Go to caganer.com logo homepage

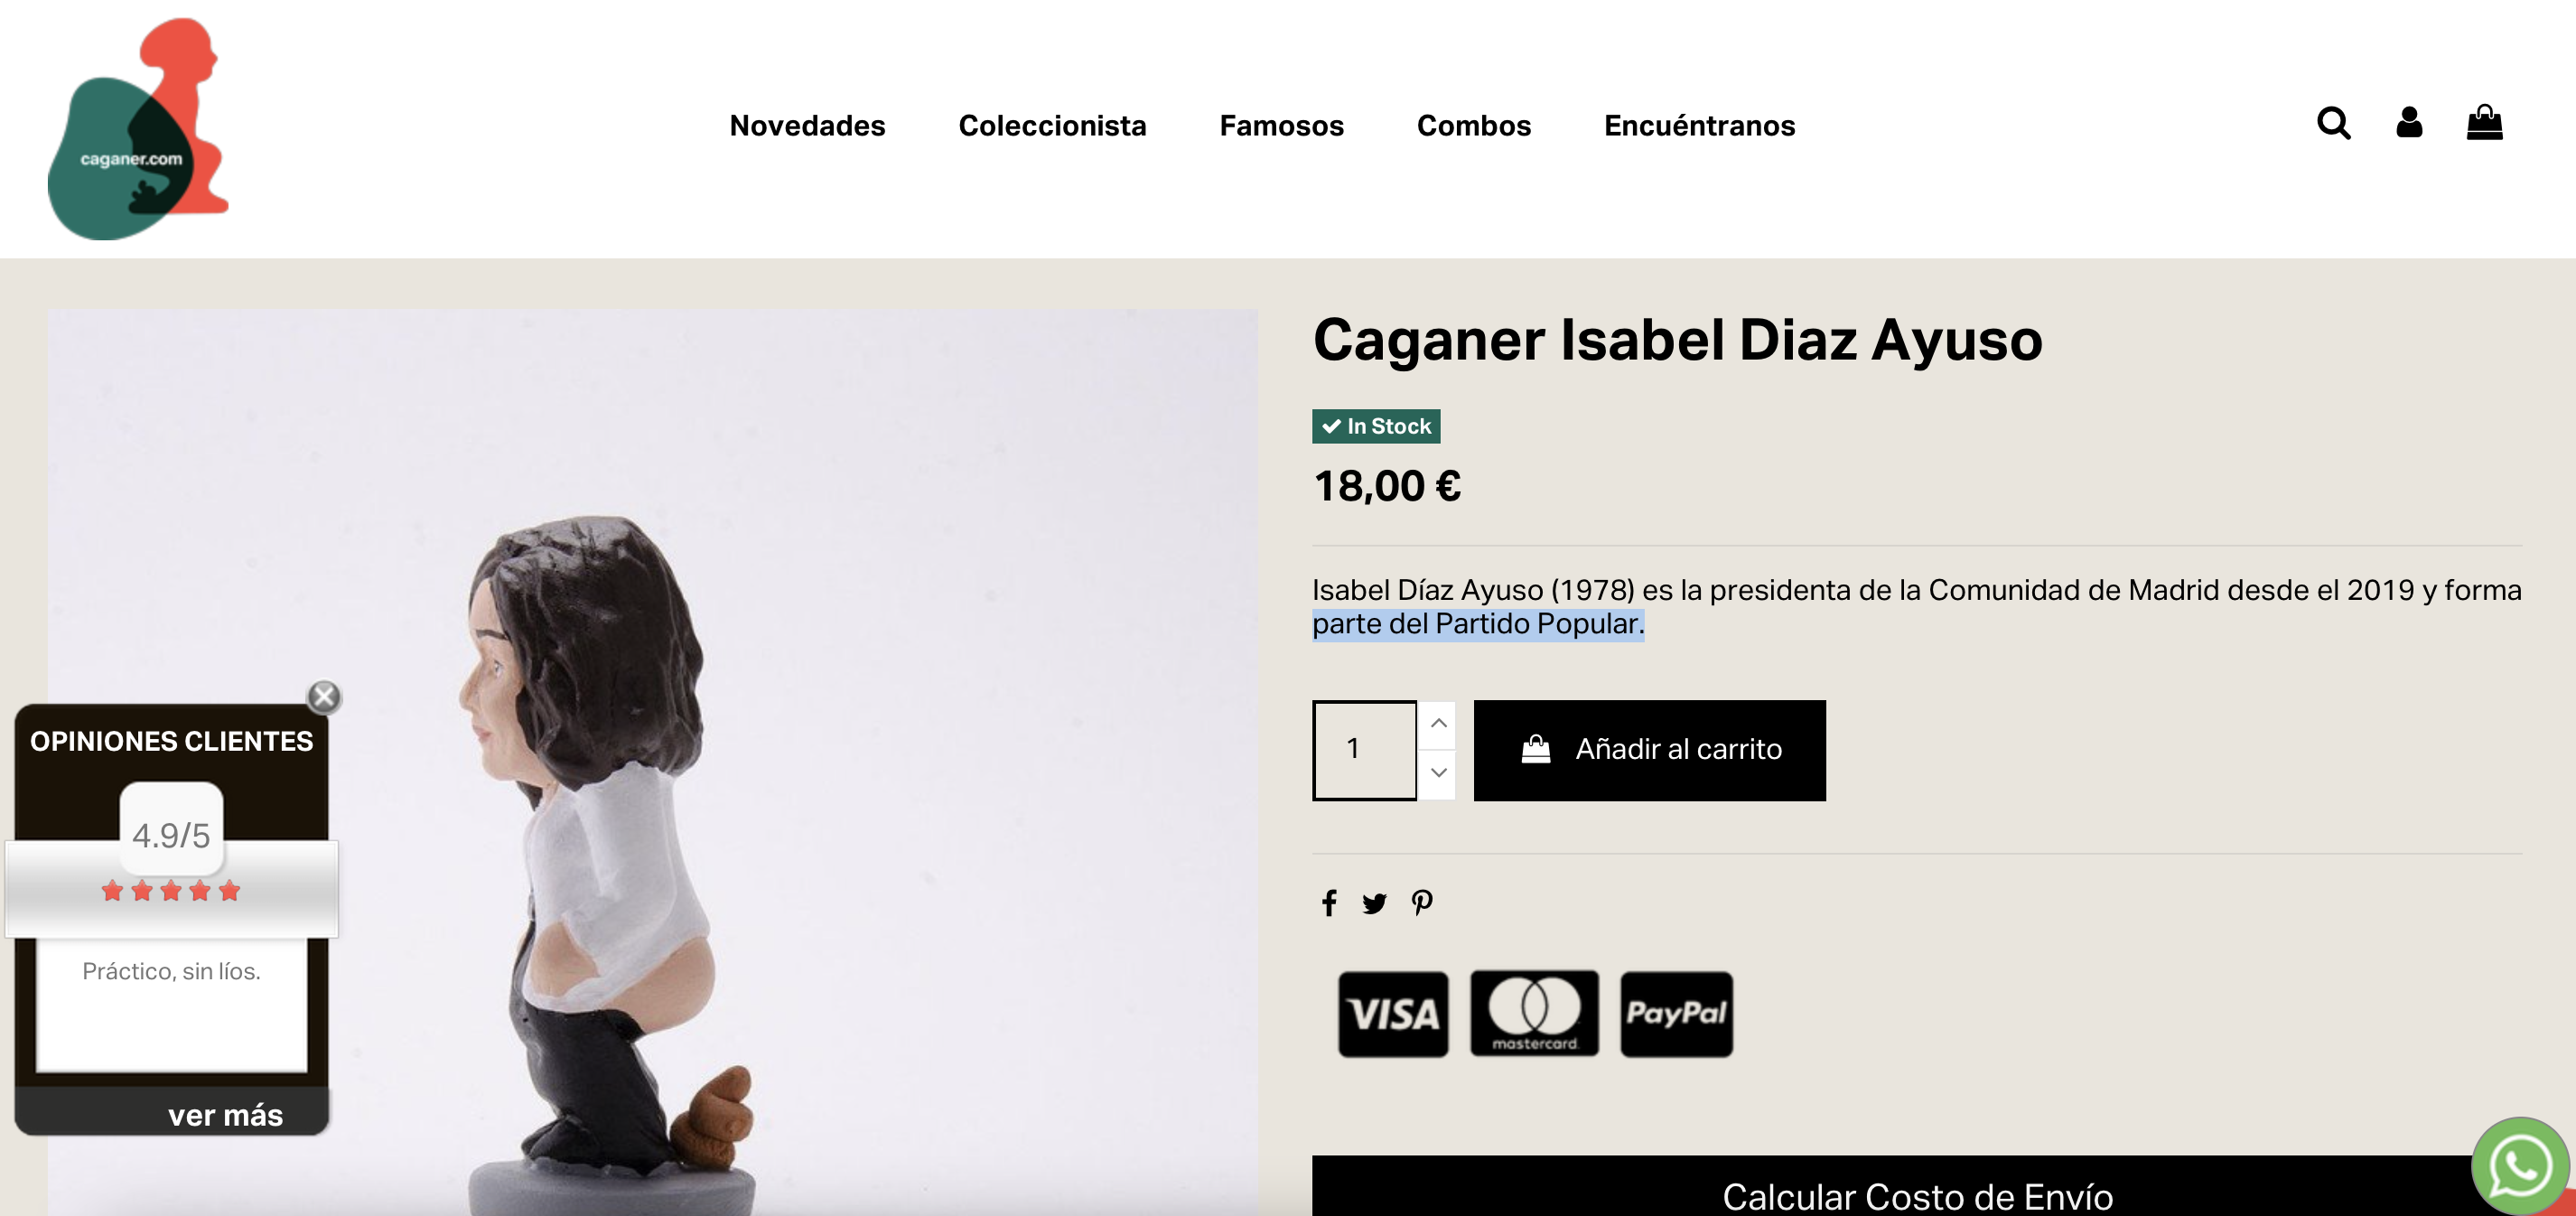[x=138, y=129]
